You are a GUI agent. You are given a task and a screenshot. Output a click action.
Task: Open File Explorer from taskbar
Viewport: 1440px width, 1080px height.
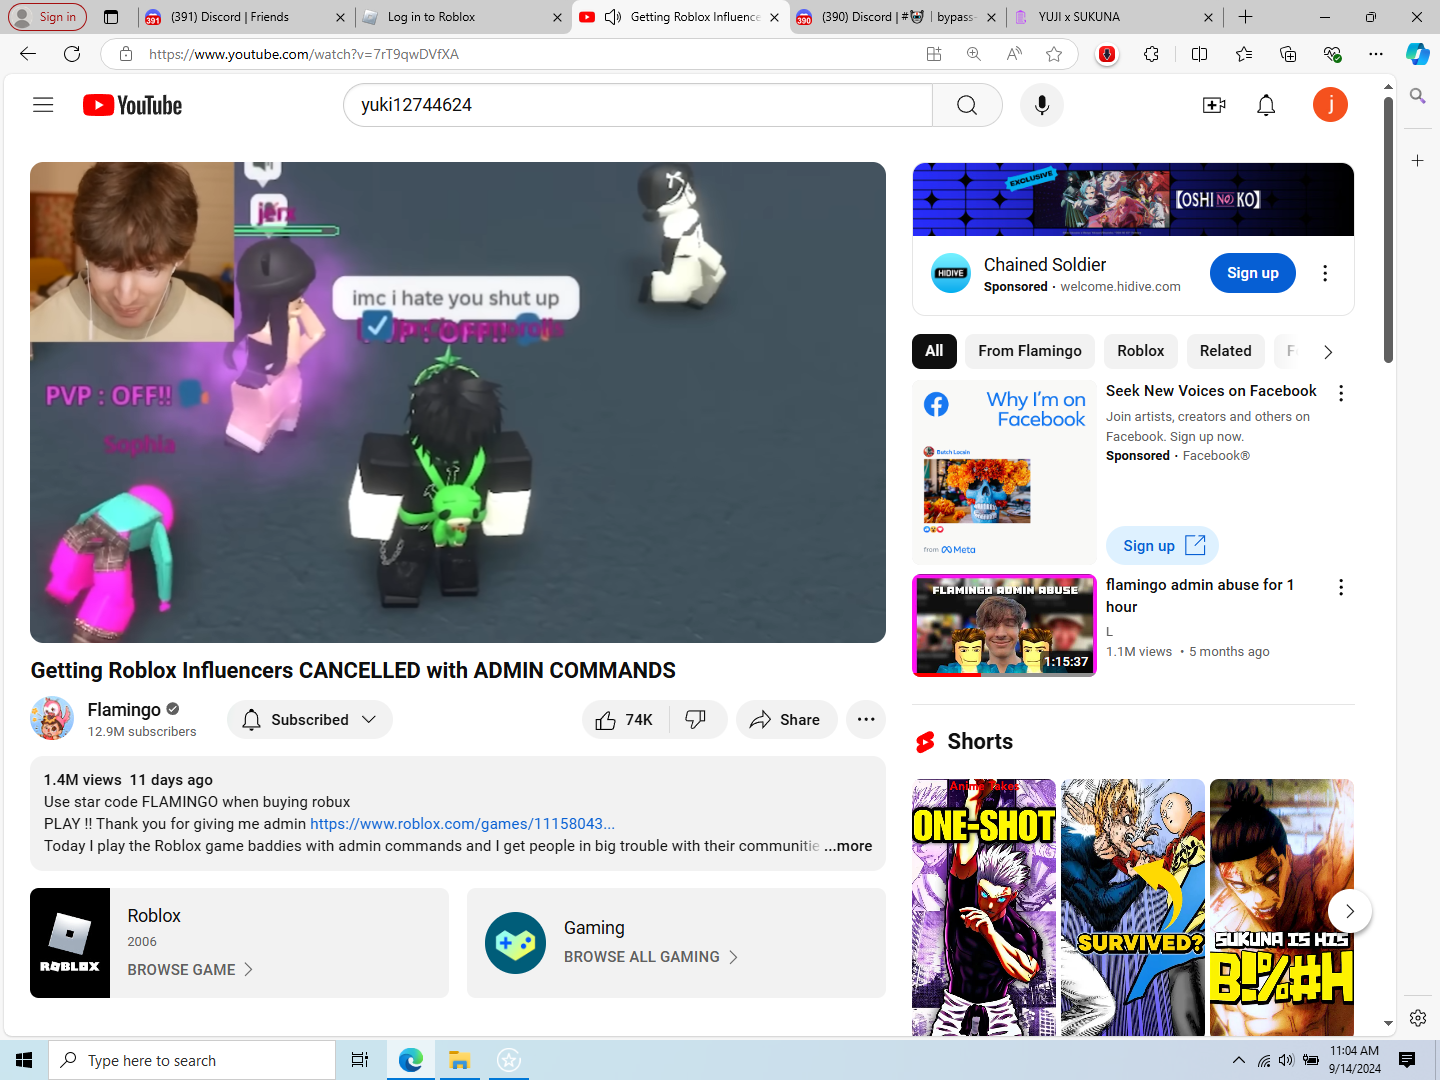tap(459, 1060)
